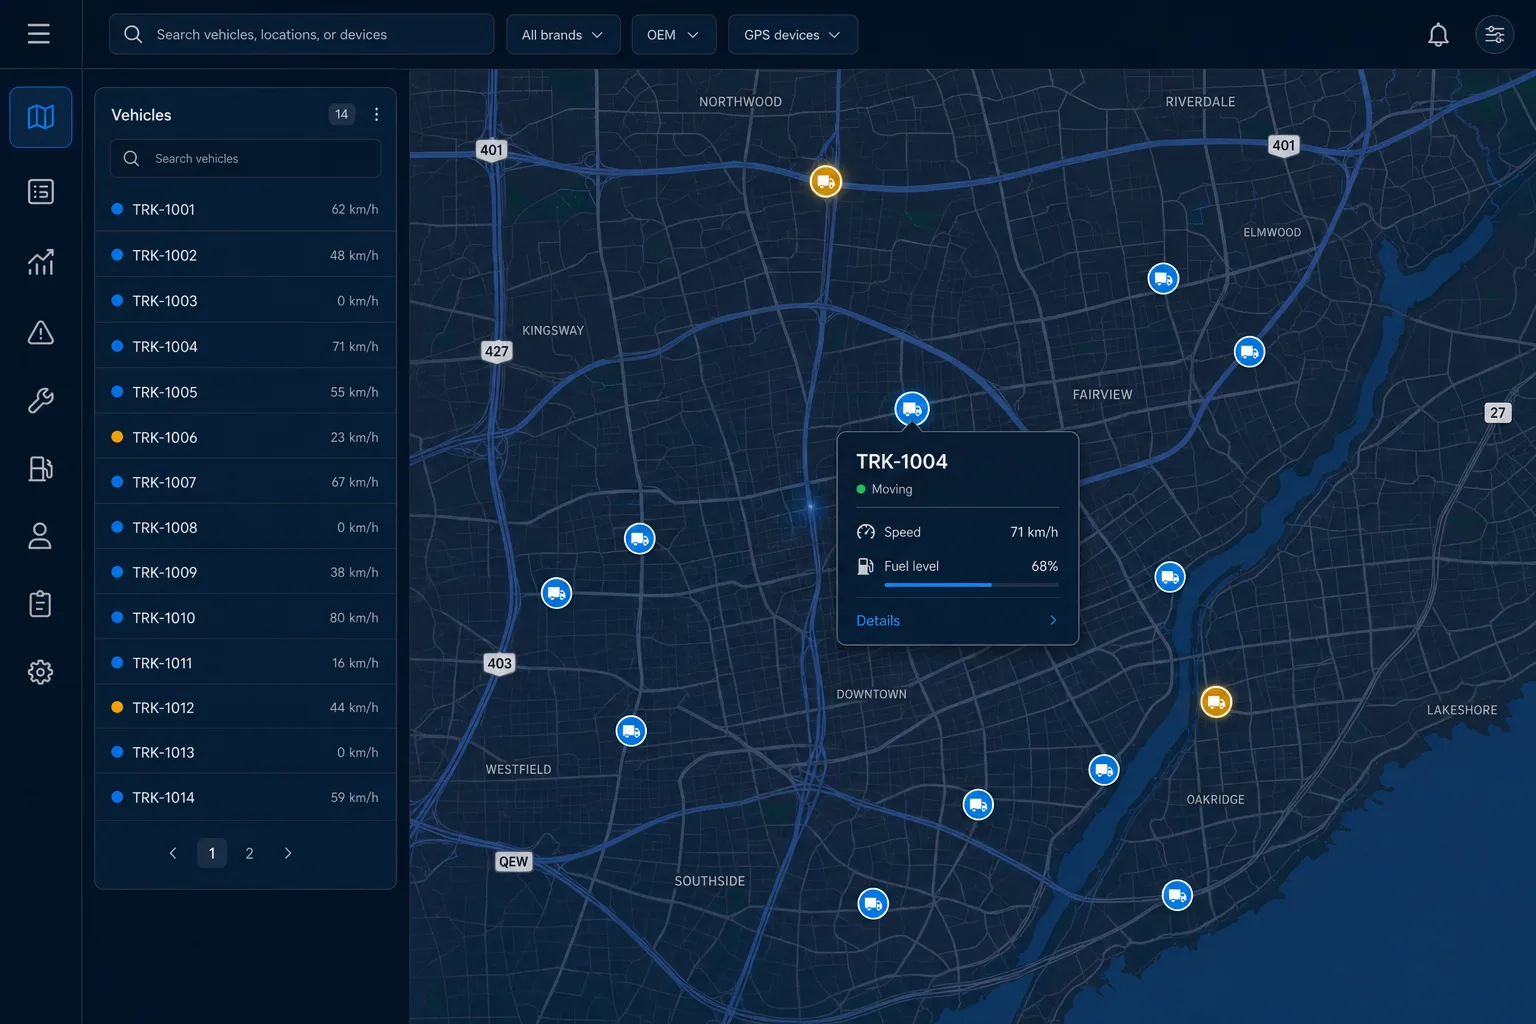Go to the next vehicles page arrow

pyautogui.click(x=288, y=853)
